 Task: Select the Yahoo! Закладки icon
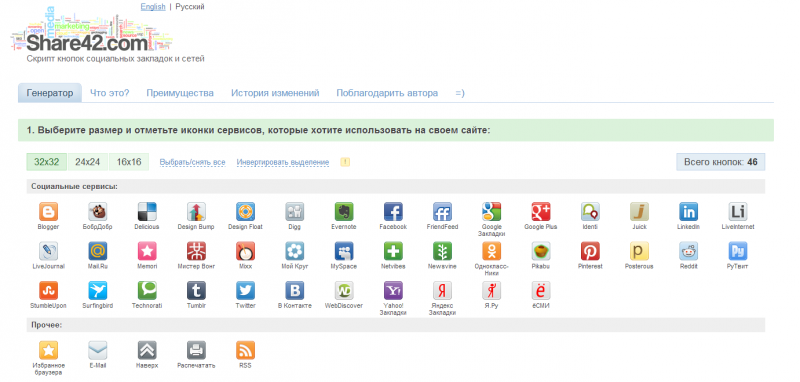393,290
